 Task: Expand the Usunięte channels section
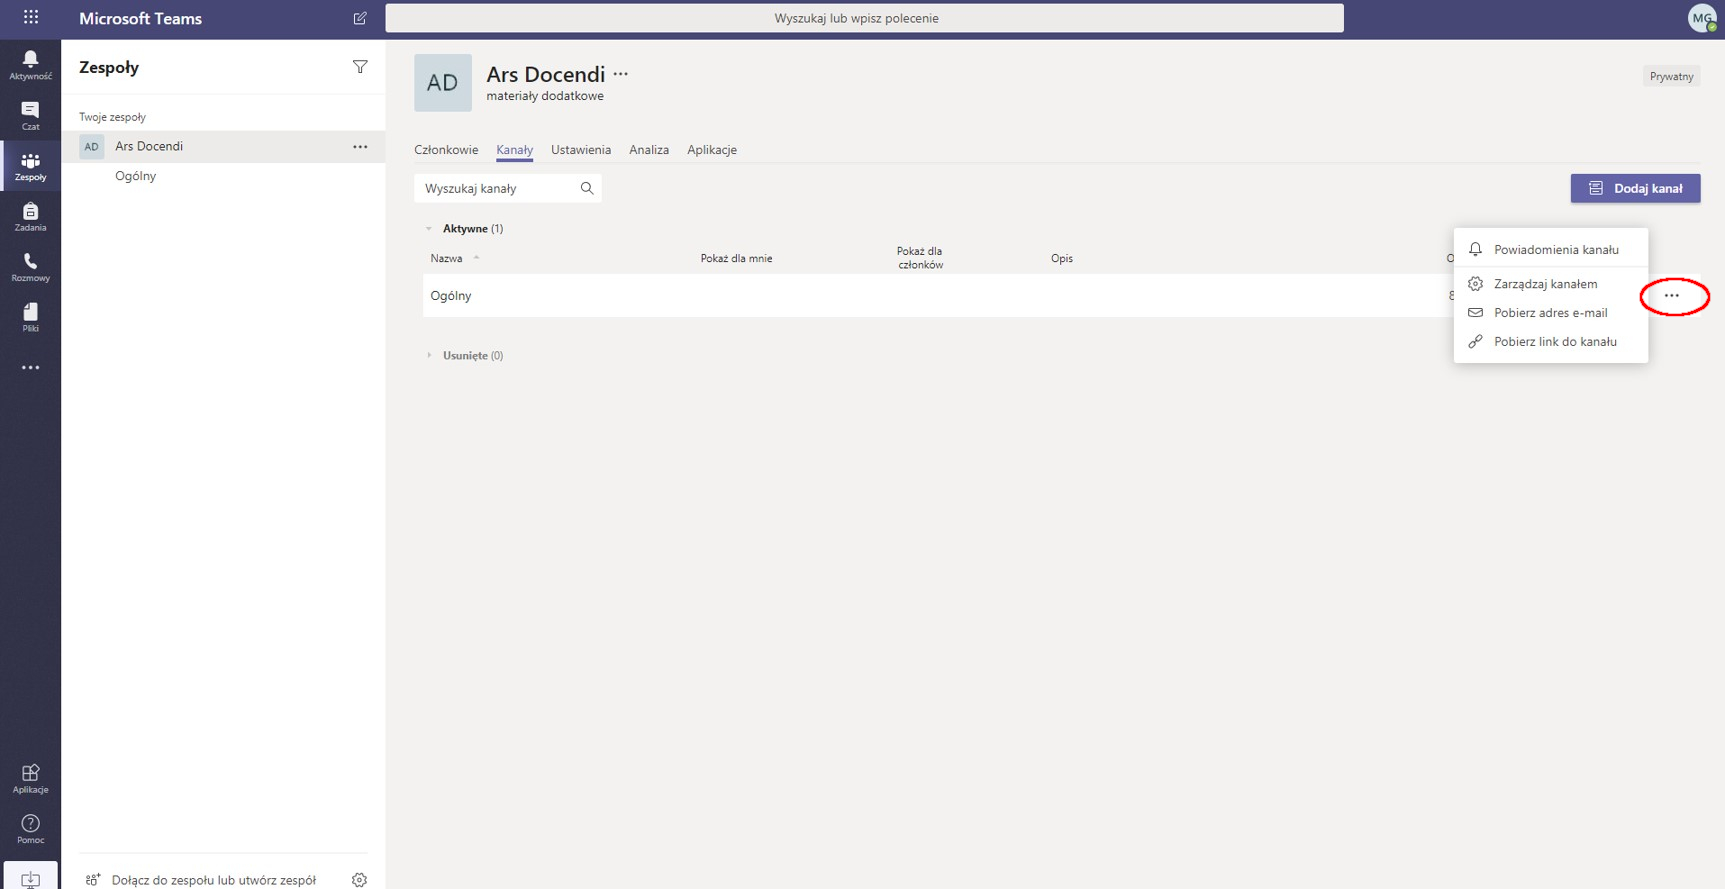(429, 356)
